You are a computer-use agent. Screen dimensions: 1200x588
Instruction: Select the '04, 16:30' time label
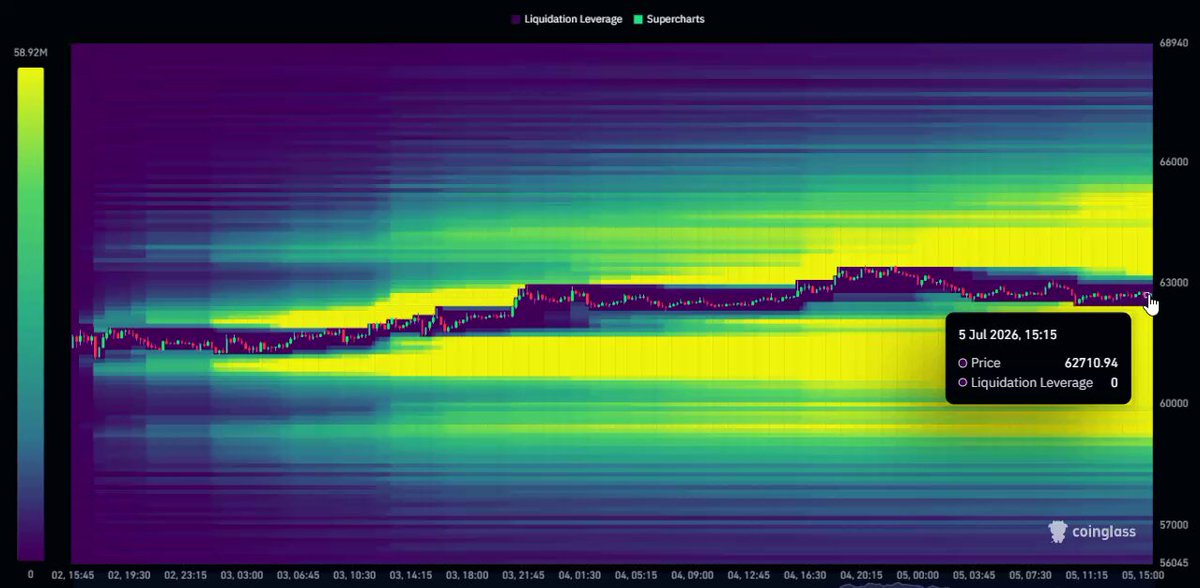[806, 575]
